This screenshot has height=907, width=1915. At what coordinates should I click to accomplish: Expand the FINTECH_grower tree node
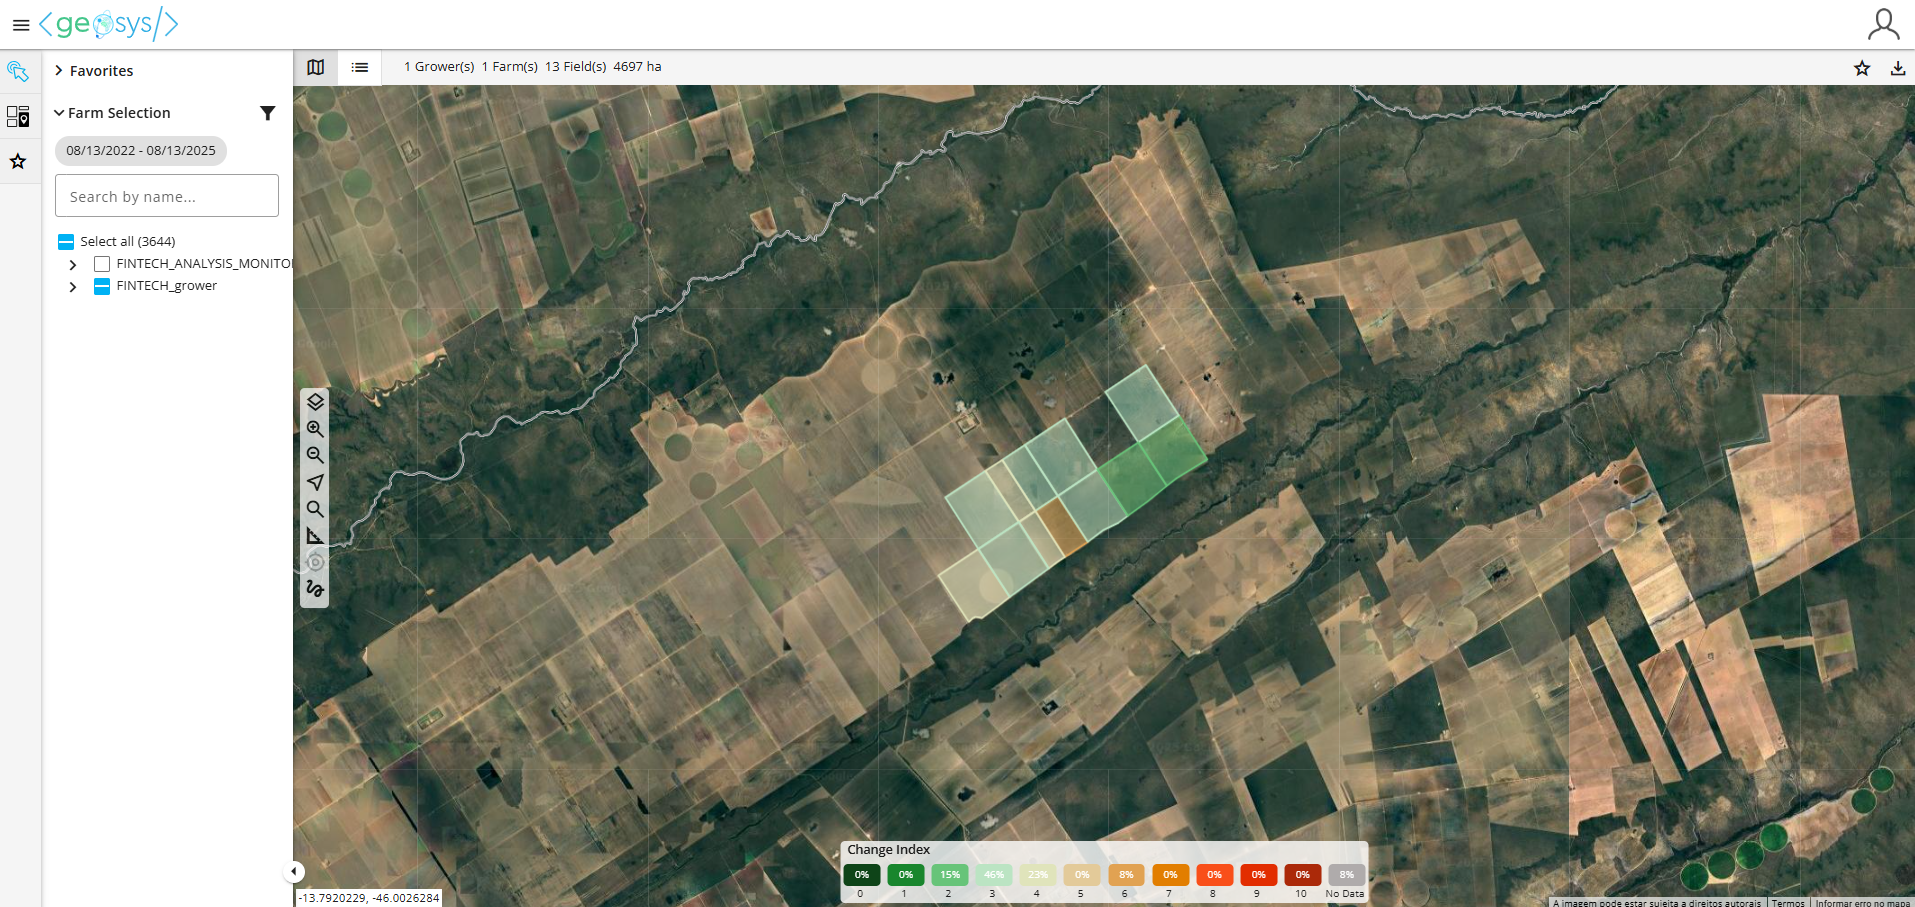(x=73, y=287)
